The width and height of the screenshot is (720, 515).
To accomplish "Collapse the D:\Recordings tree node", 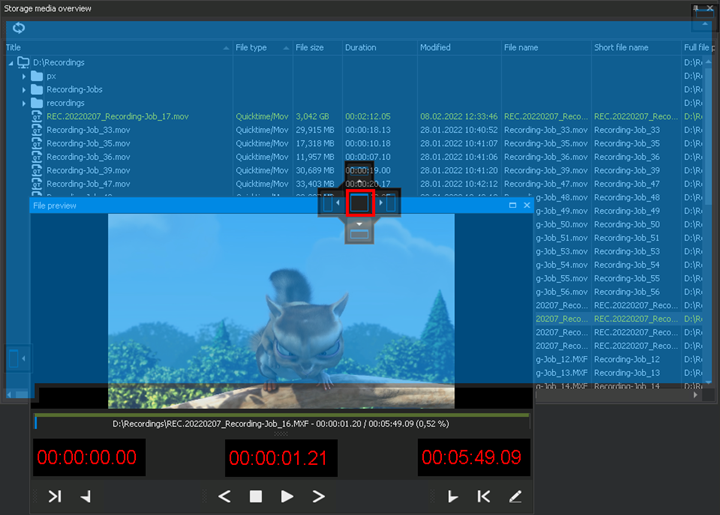I will [x=11, y=63].
